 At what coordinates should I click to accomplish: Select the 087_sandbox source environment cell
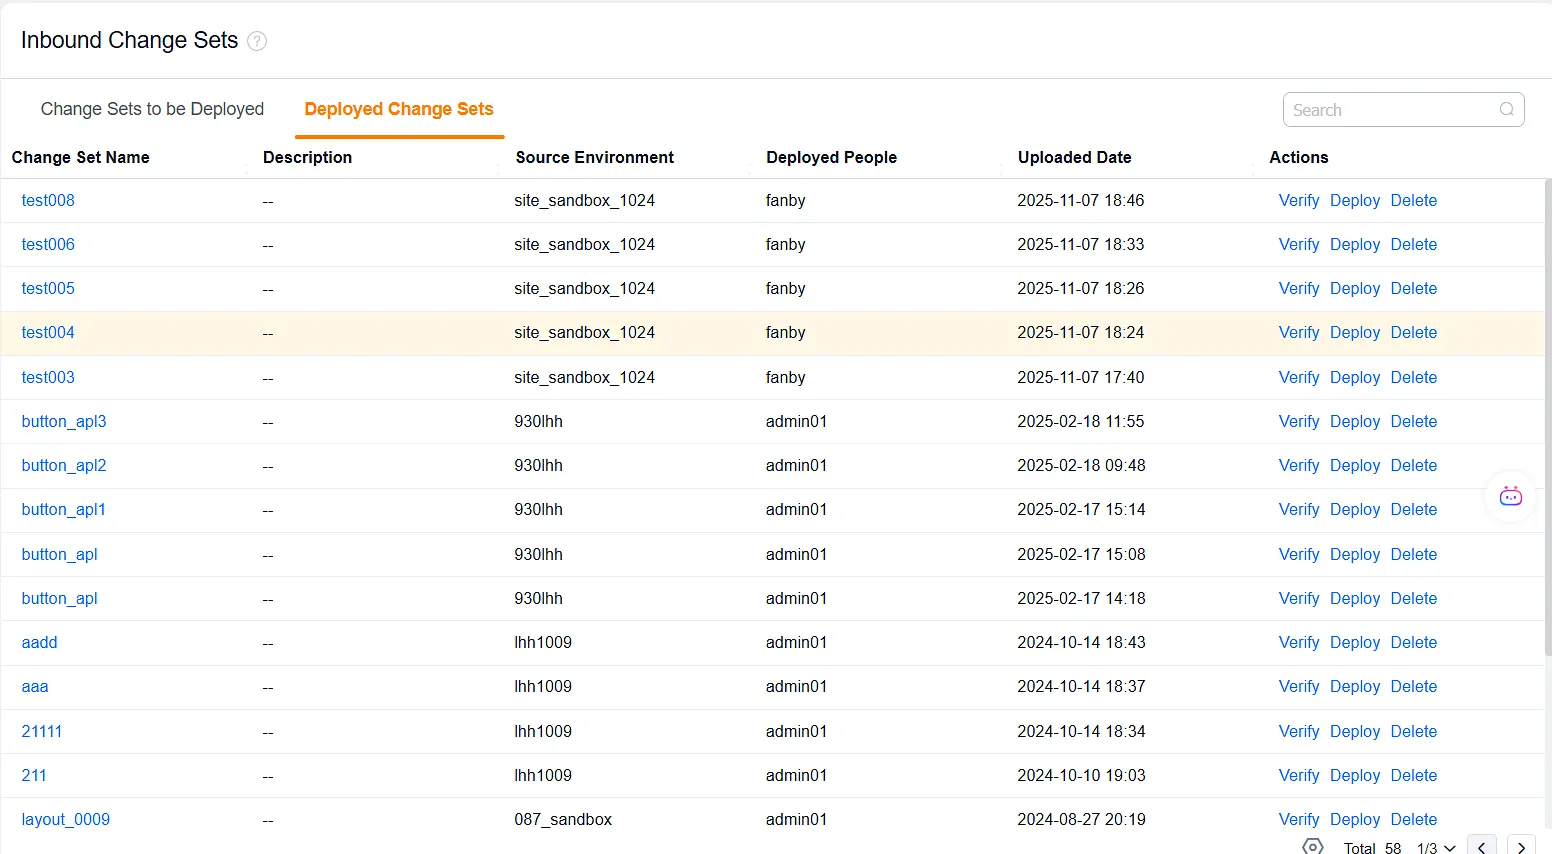pos(563,819)
